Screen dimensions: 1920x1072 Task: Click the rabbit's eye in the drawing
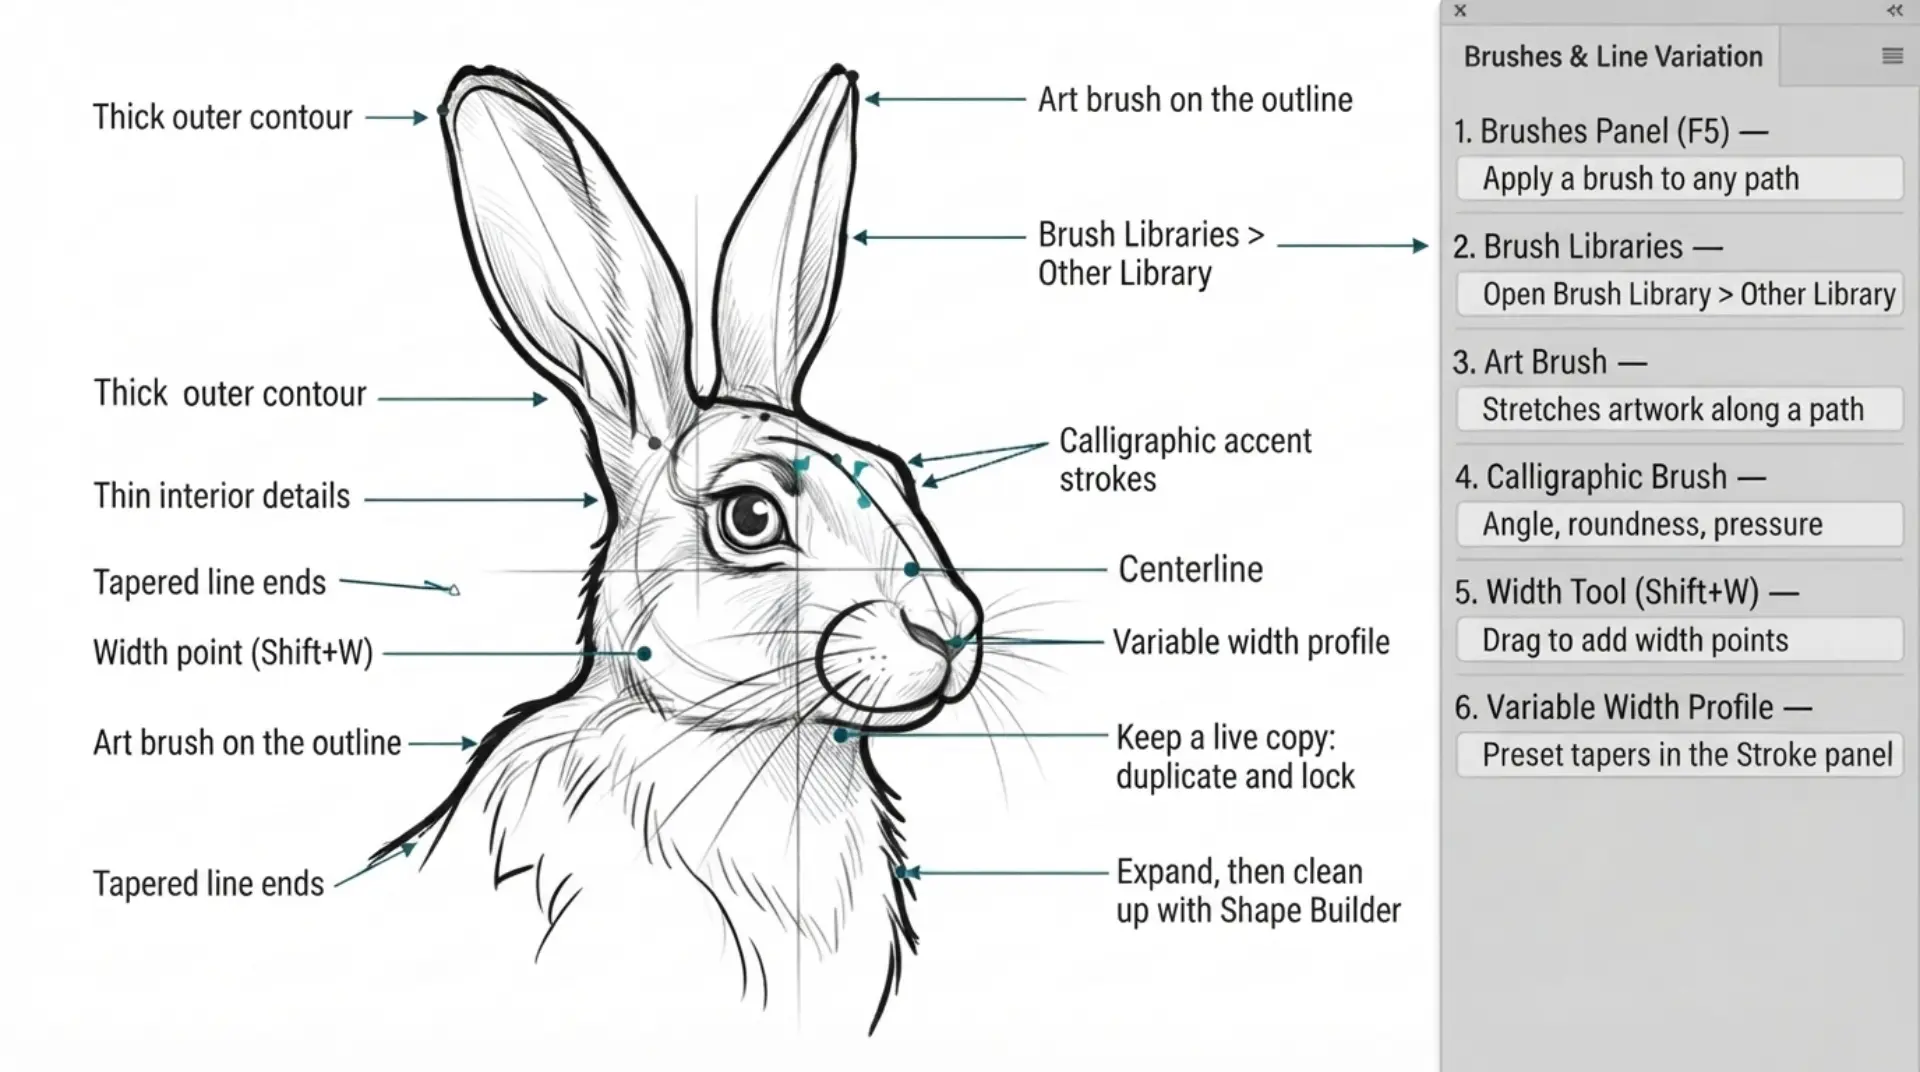coord(751,519)
